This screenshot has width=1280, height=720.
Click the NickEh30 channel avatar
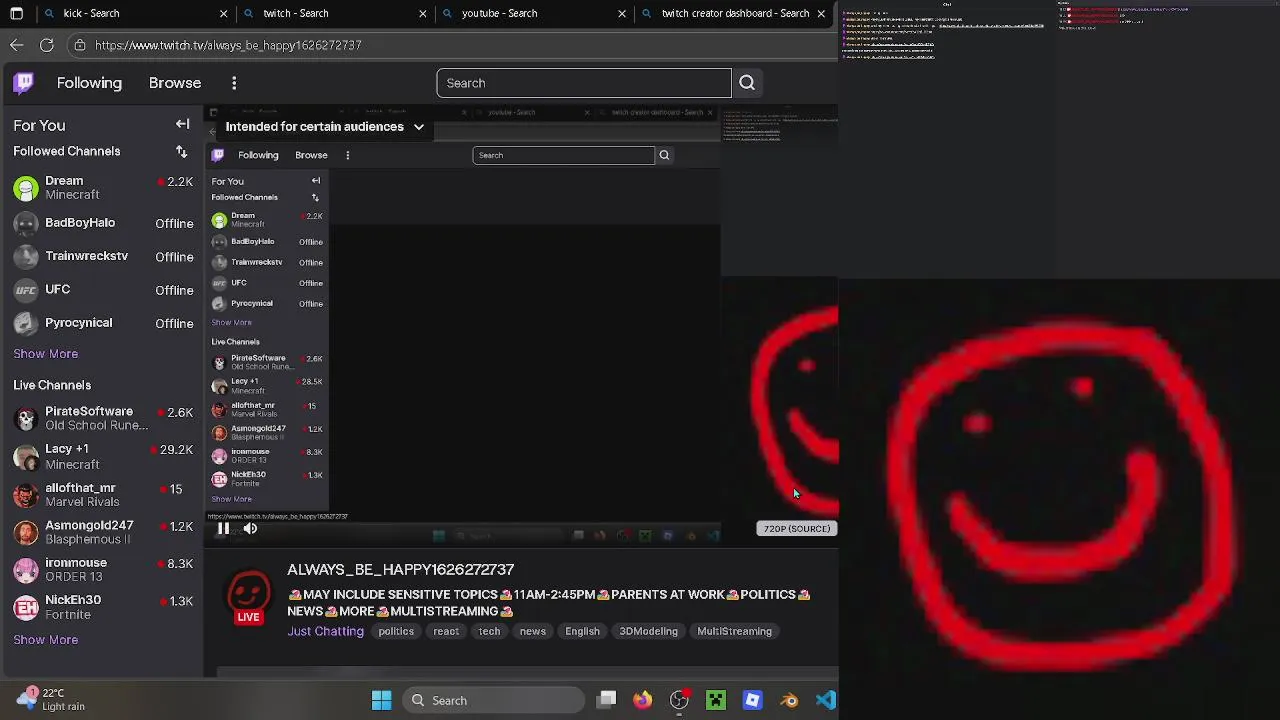point(26,607)
